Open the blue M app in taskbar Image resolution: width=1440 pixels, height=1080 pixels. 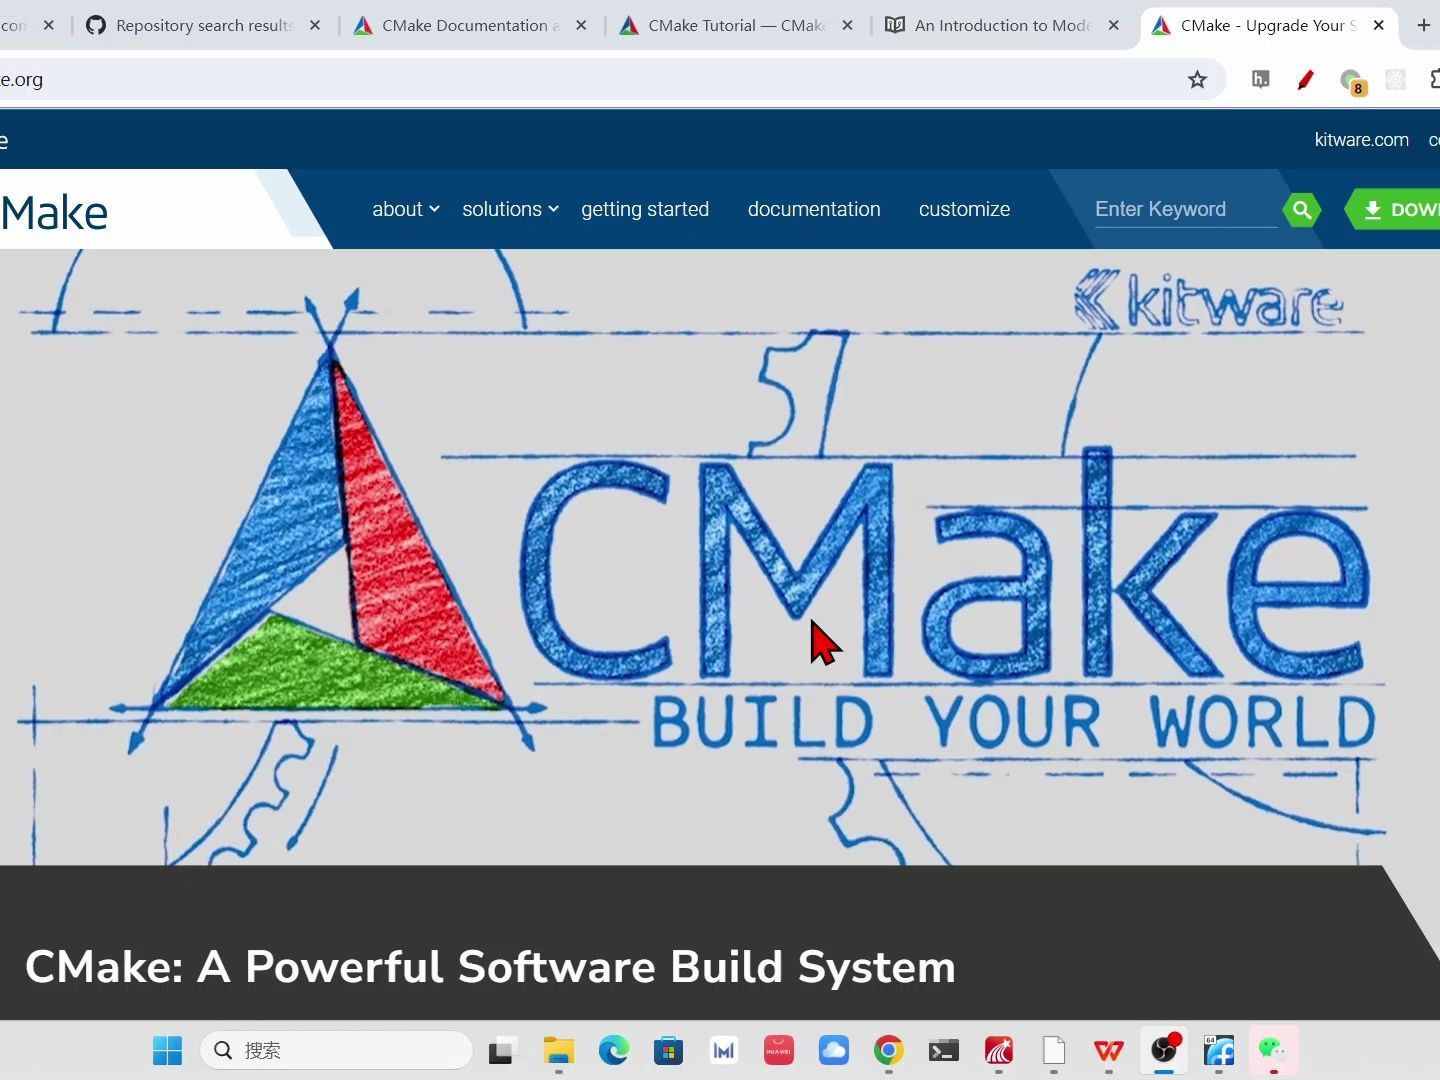pos(723,1050)
